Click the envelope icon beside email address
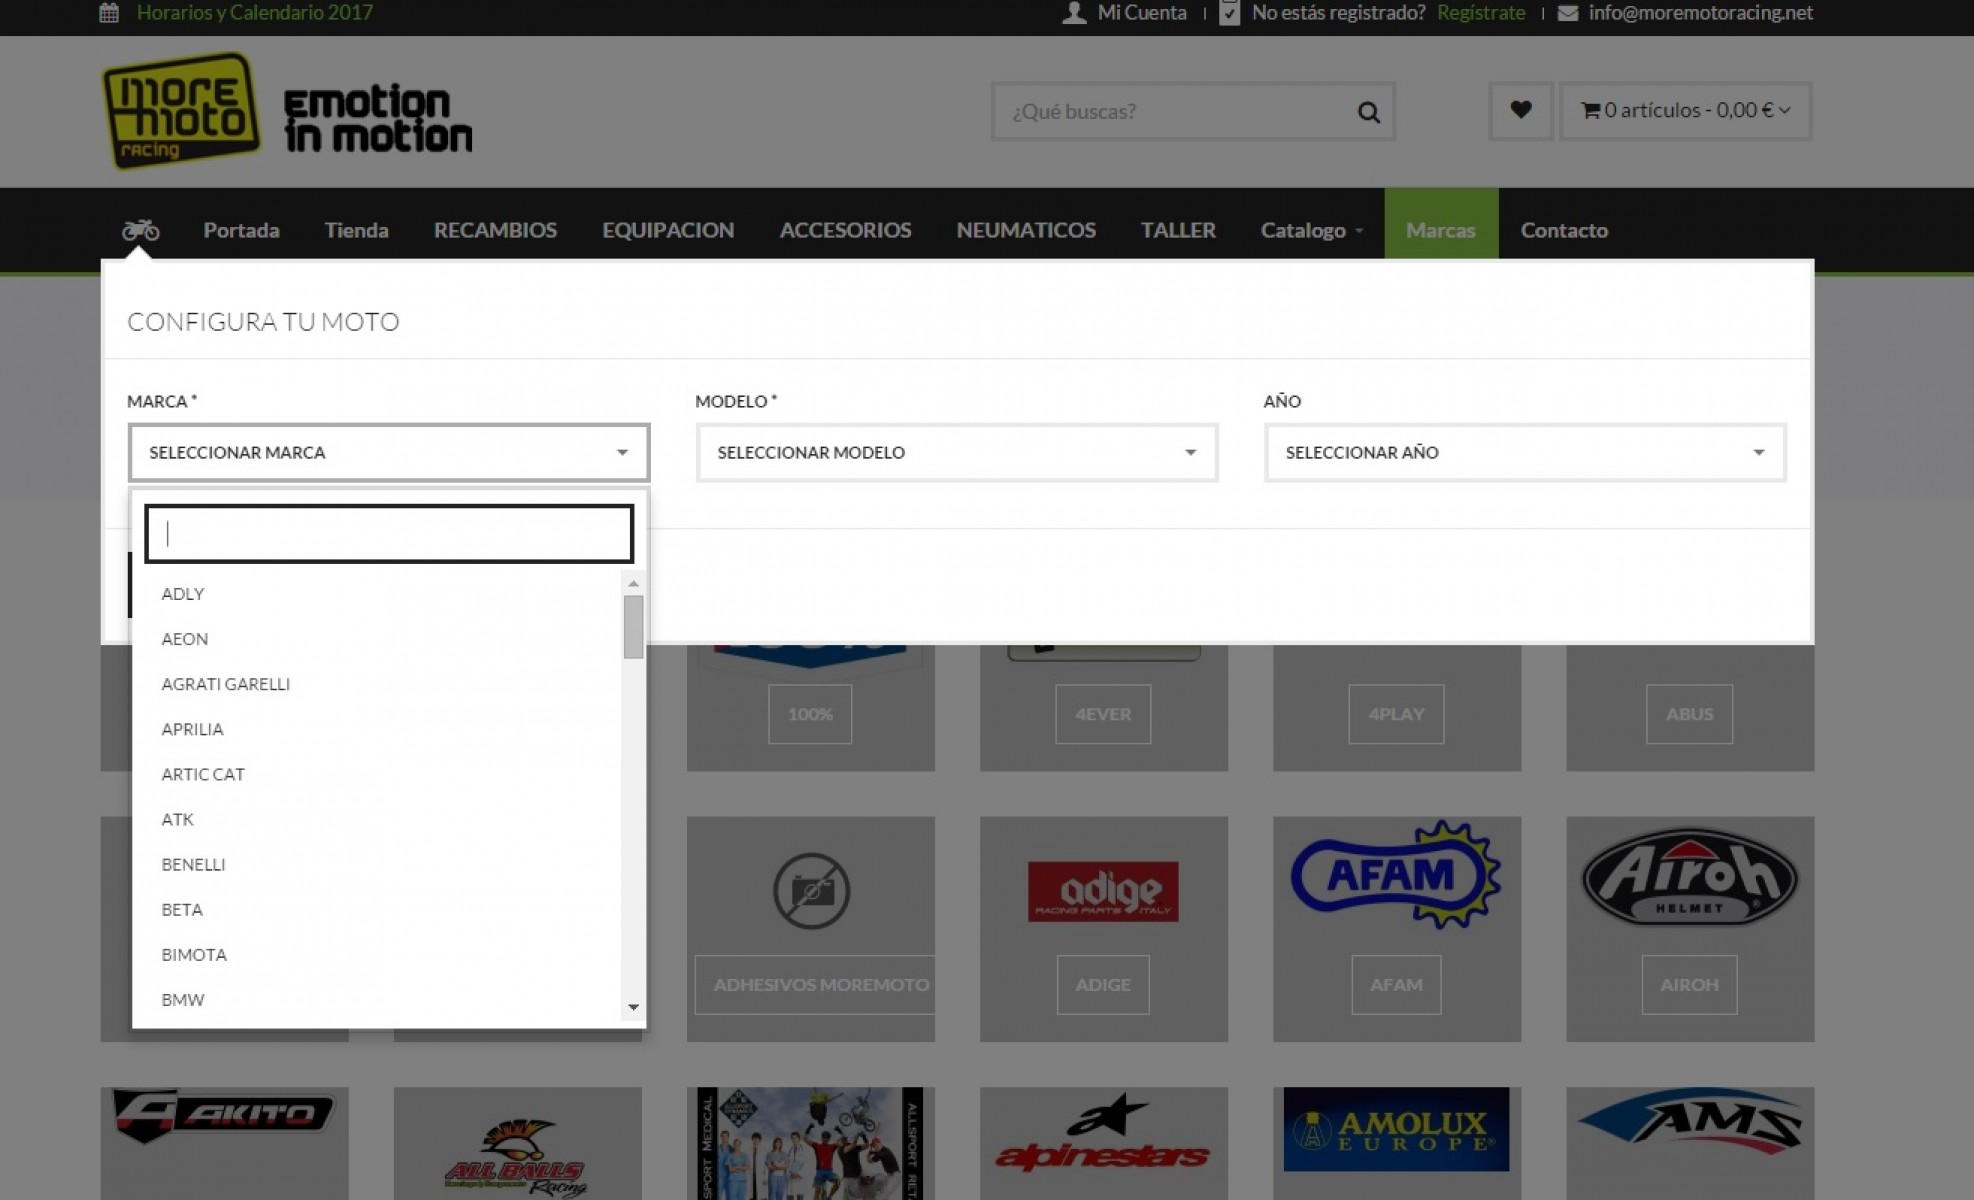Image resolution: width=1974 pixels, height=1200 pixels. (x=1568, y=13)
